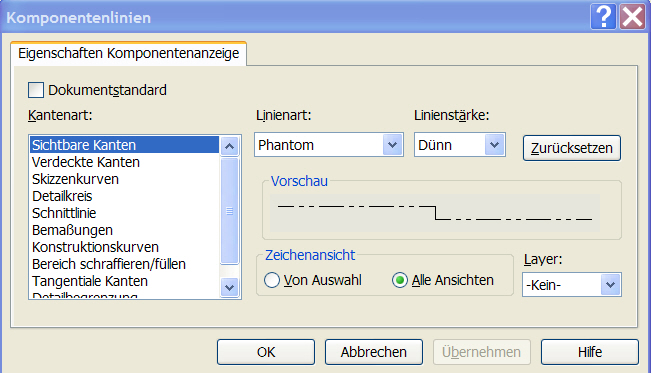Select the Alle Ansichten radio button

point(400,280)
